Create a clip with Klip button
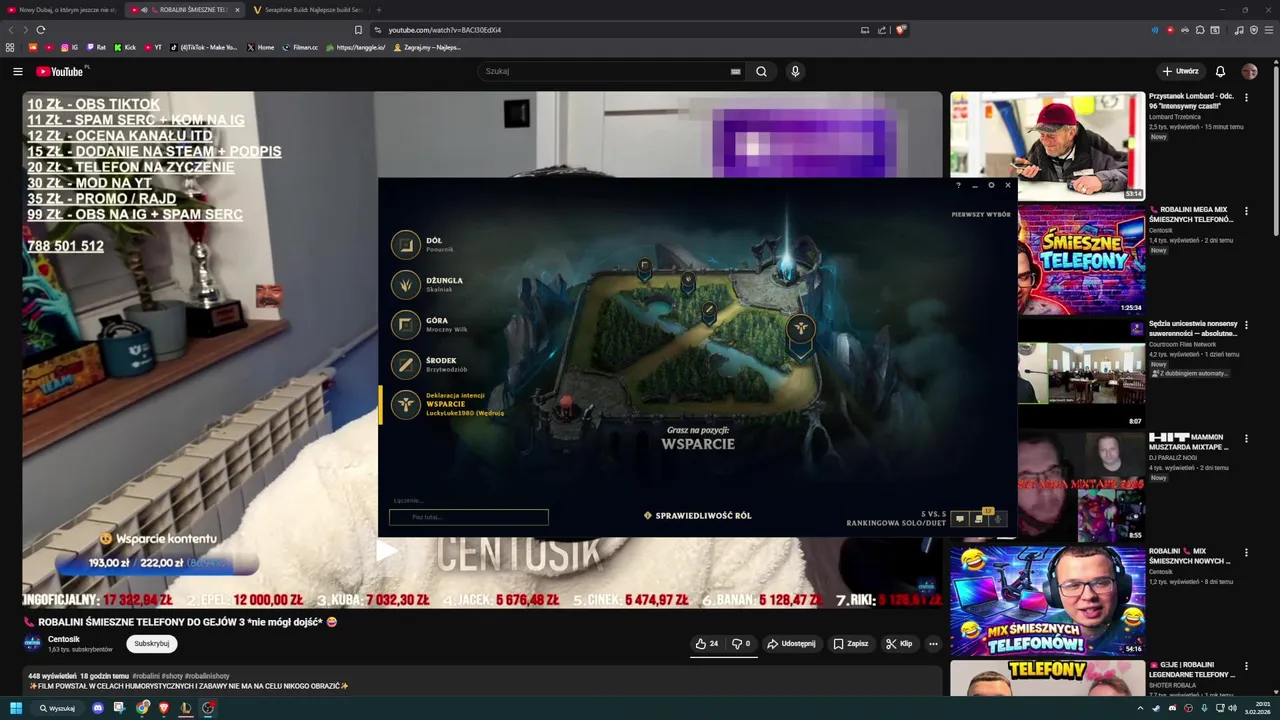The height and width of the screenshot is (720, 1280). [899, 644]
